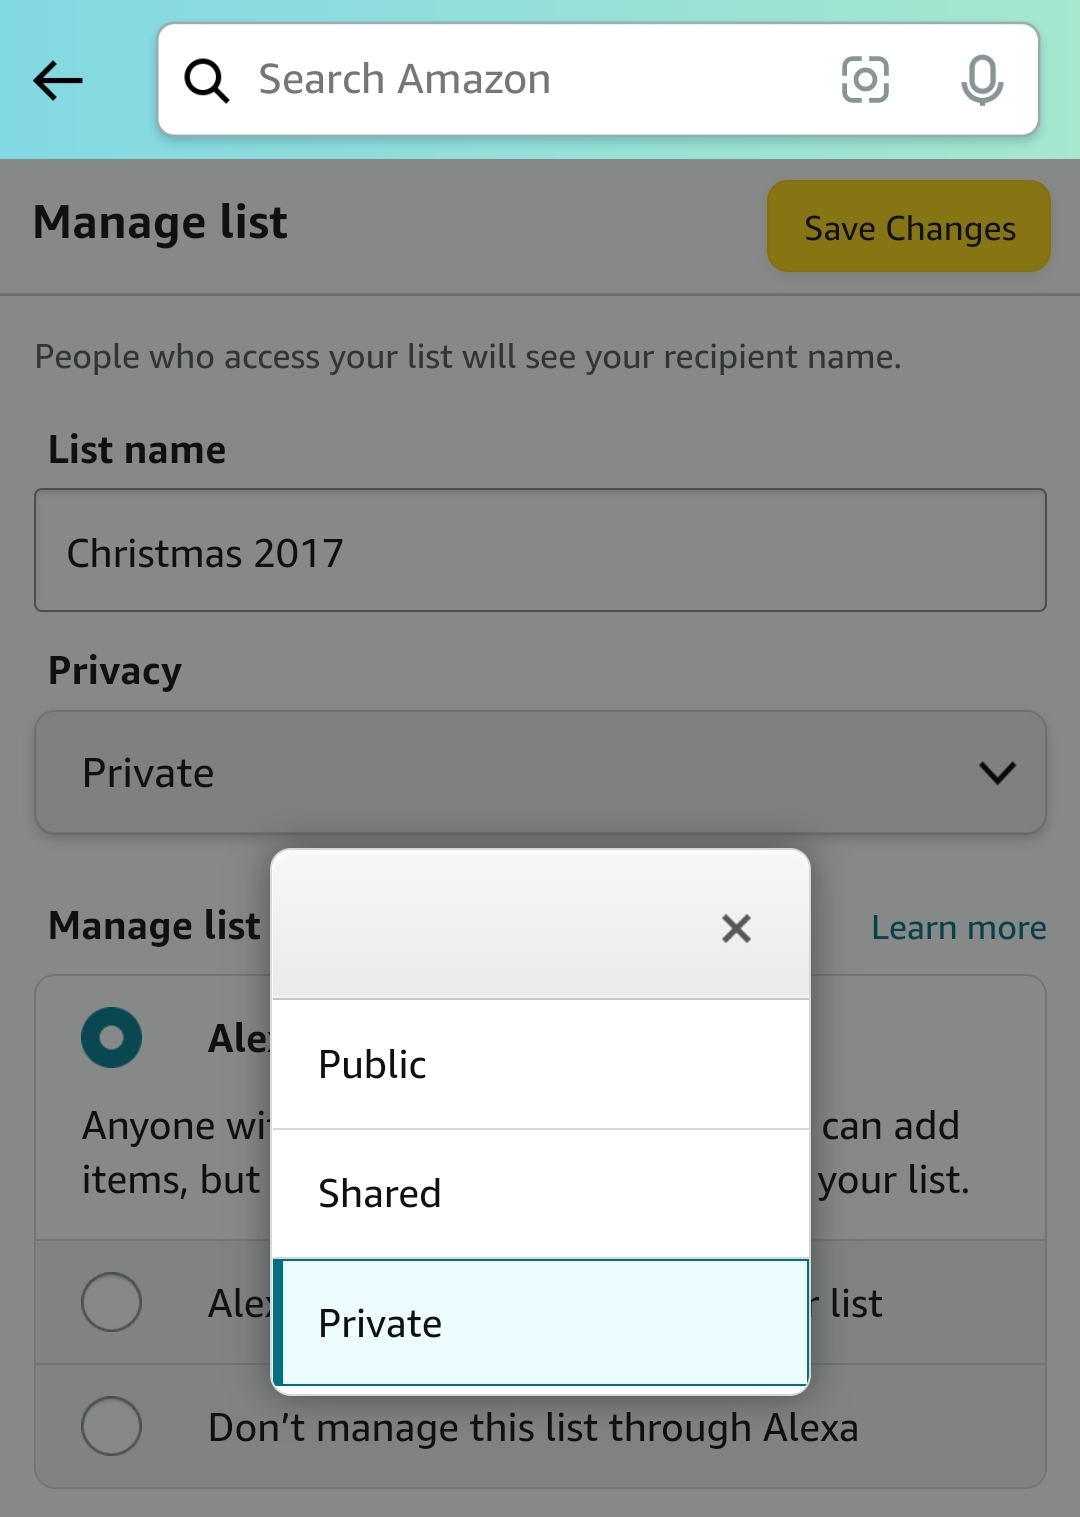This screenshot has height=1517, width=1080.
Task: Tap the back arrow icon
Action: pyautogui.click(x=57, y=80)
